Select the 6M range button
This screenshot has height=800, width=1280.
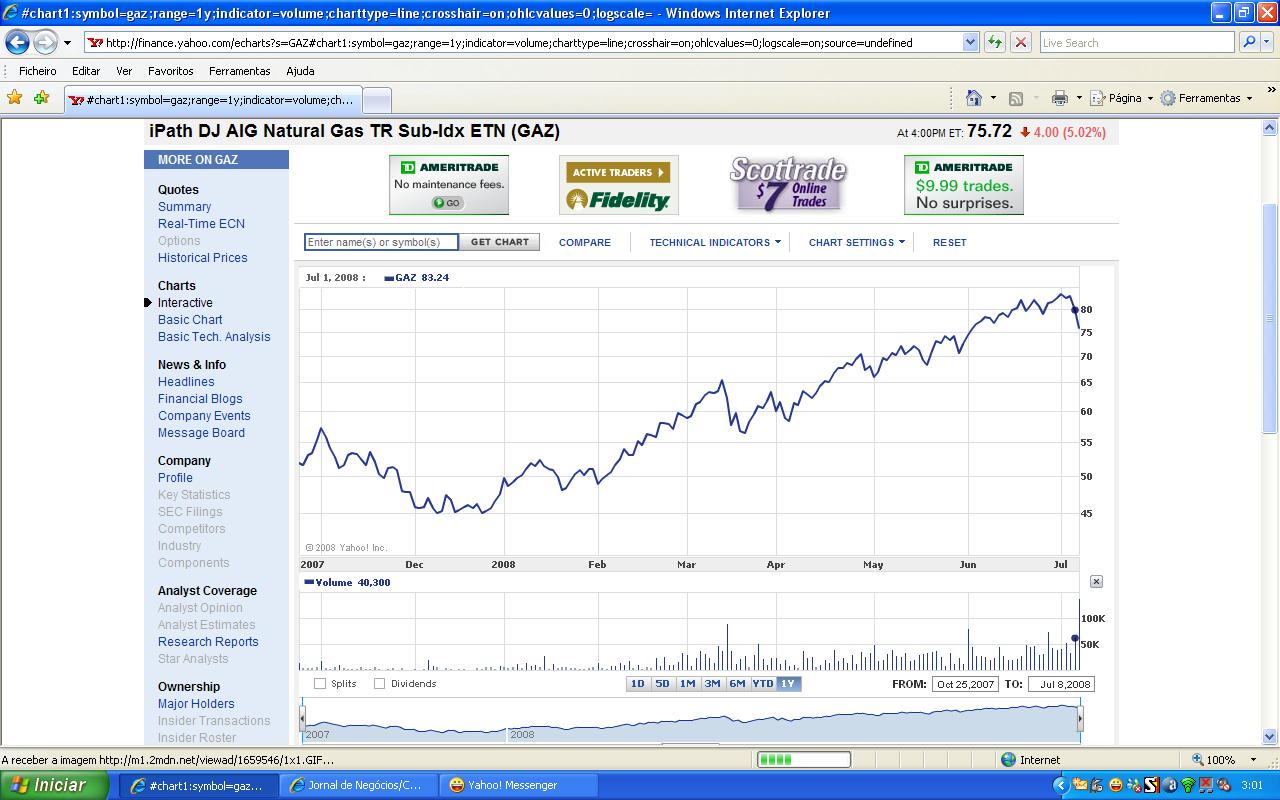(x=738, y=684)
